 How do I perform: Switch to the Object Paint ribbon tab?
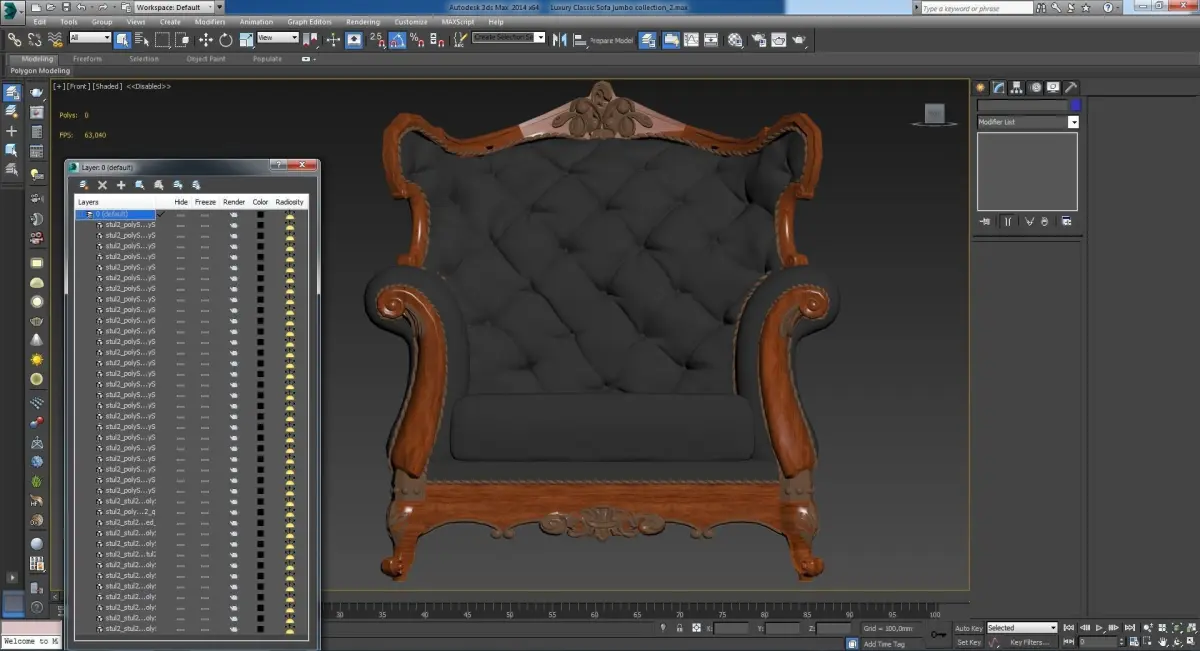coord(206,59)
